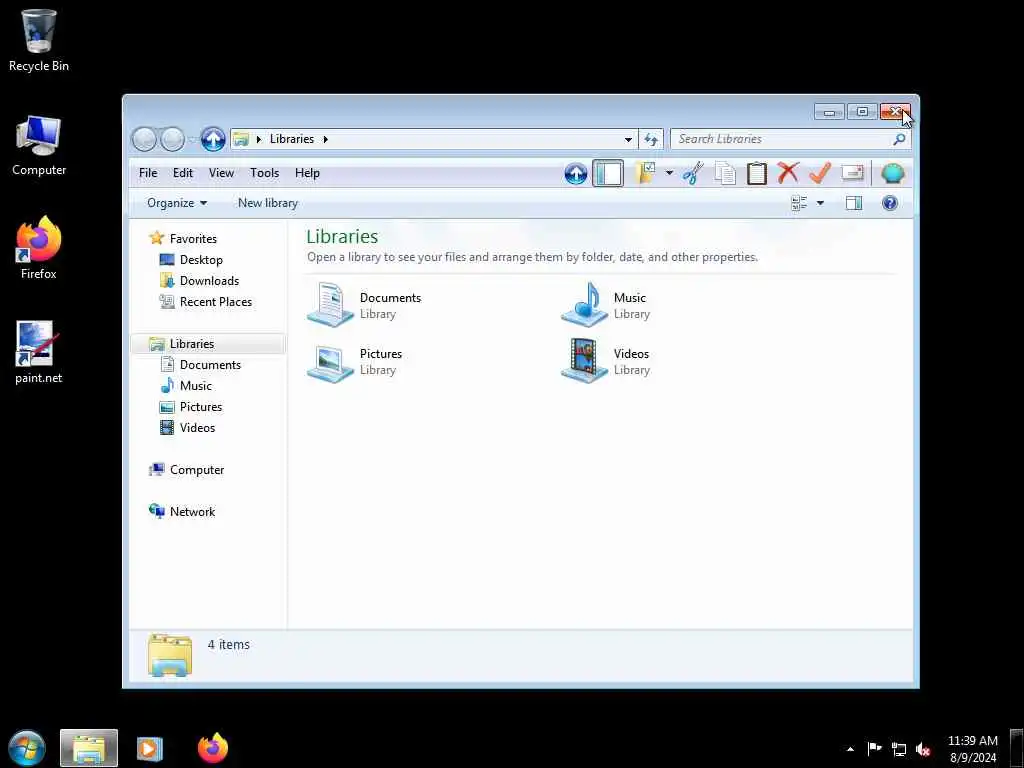Select paint.net desktop shortcut
The image size is (1024, 768).
pyautogui.click(x=39, y=353)
